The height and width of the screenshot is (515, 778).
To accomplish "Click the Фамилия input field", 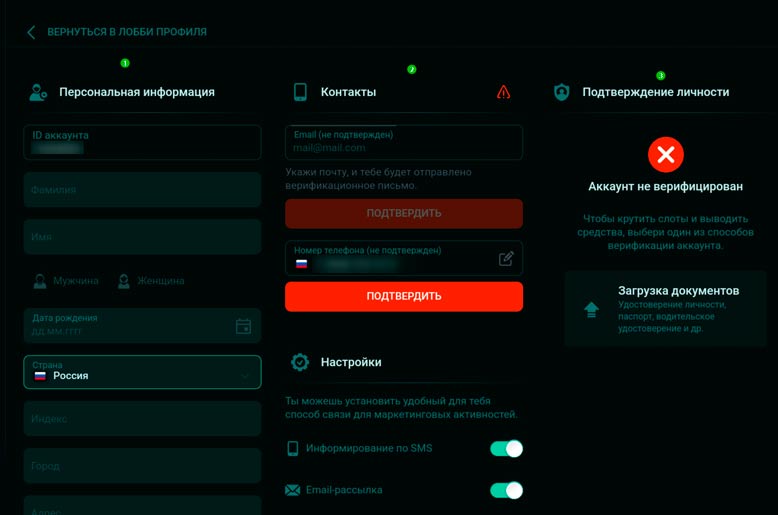I will (142, 189).
